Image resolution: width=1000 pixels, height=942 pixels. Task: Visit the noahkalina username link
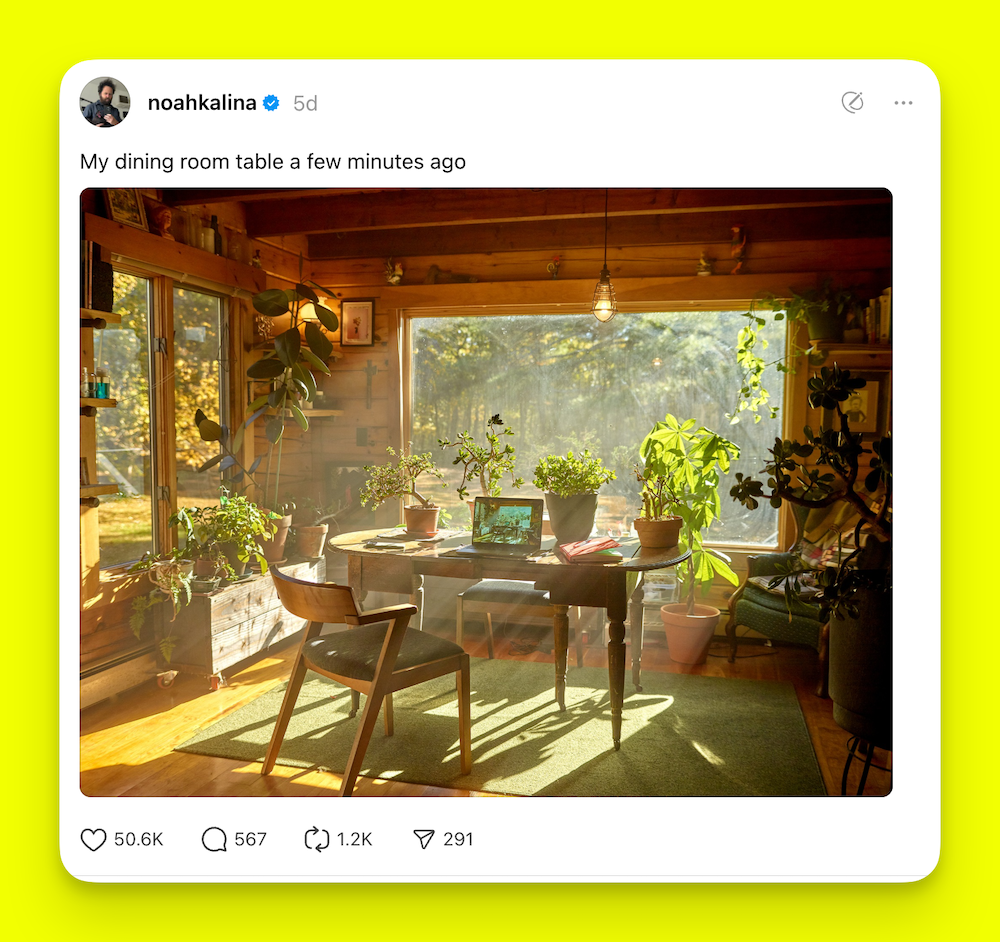click(x=202, y=103)
